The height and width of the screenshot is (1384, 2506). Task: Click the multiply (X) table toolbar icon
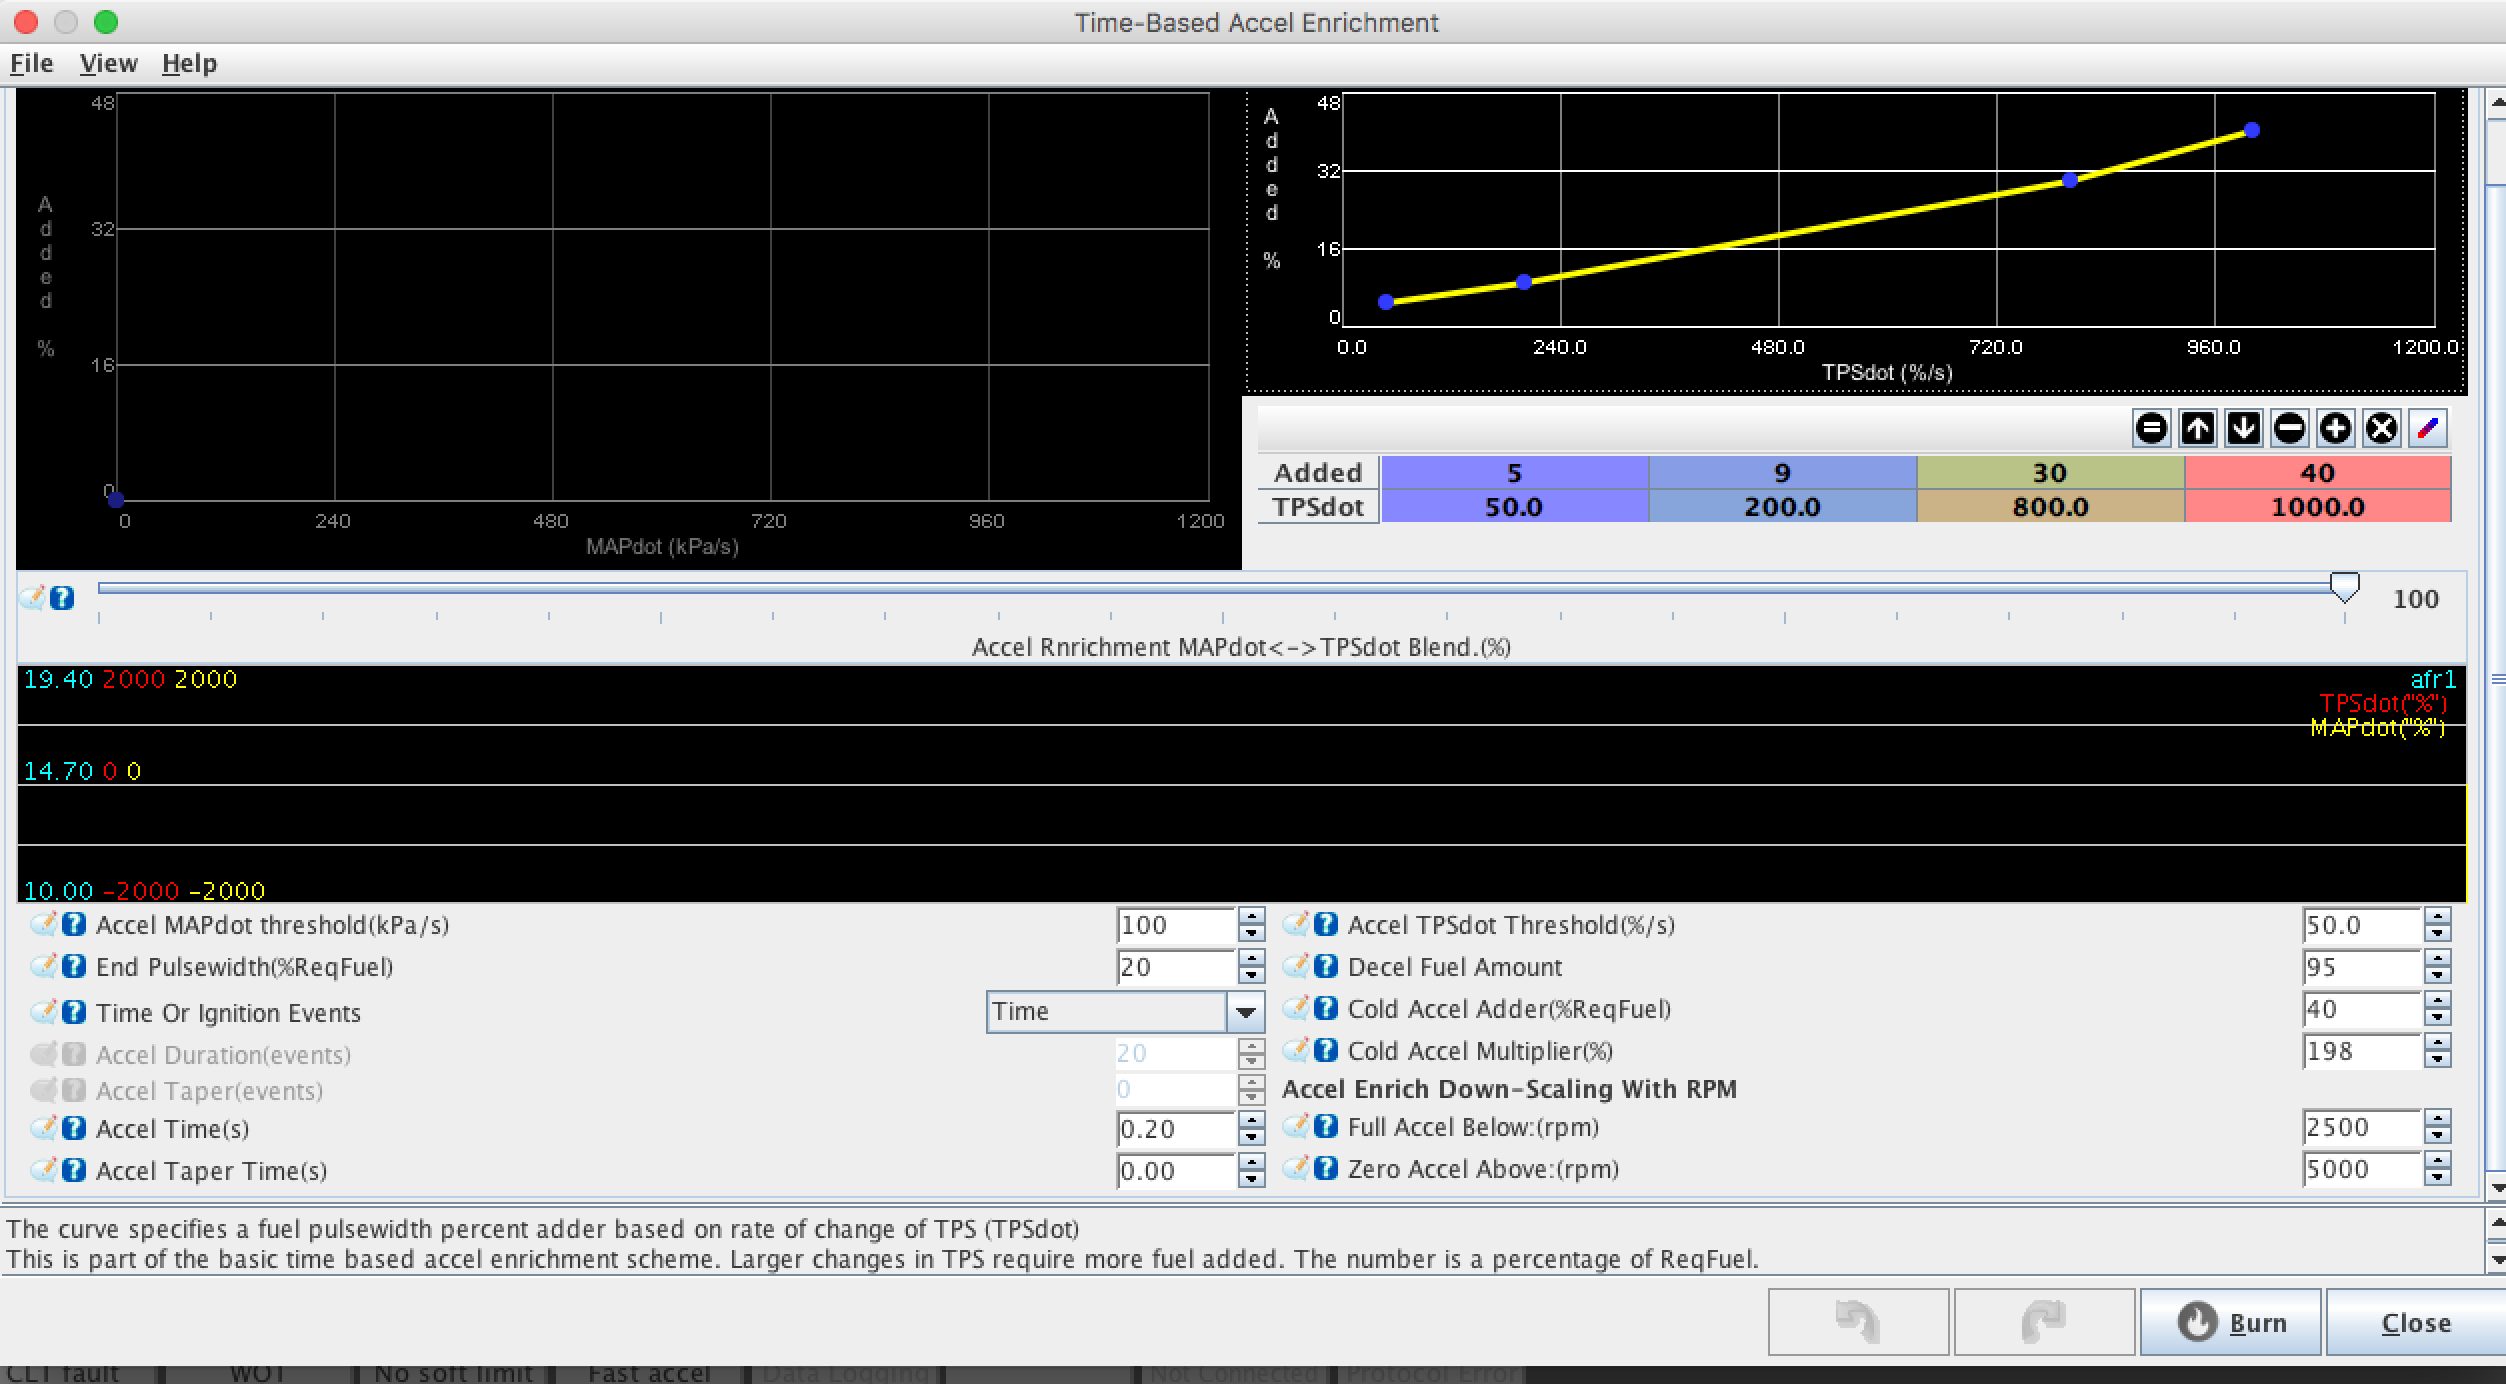2382,429
